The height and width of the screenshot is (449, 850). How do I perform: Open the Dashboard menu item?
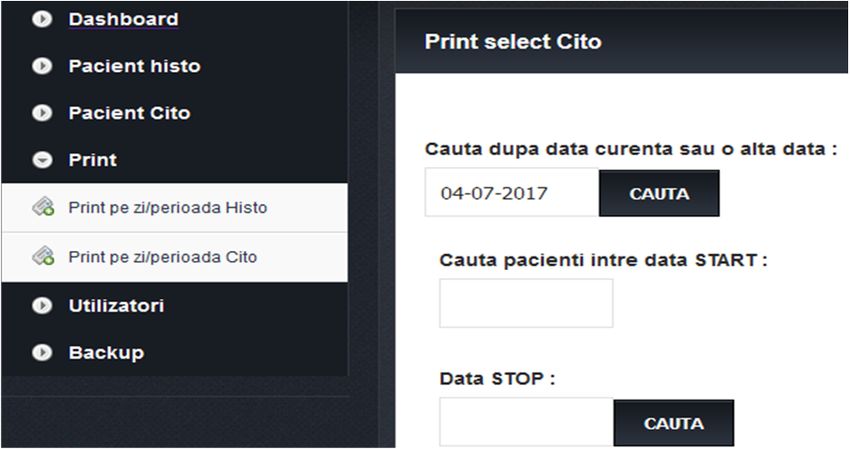[x=123, y=20]
